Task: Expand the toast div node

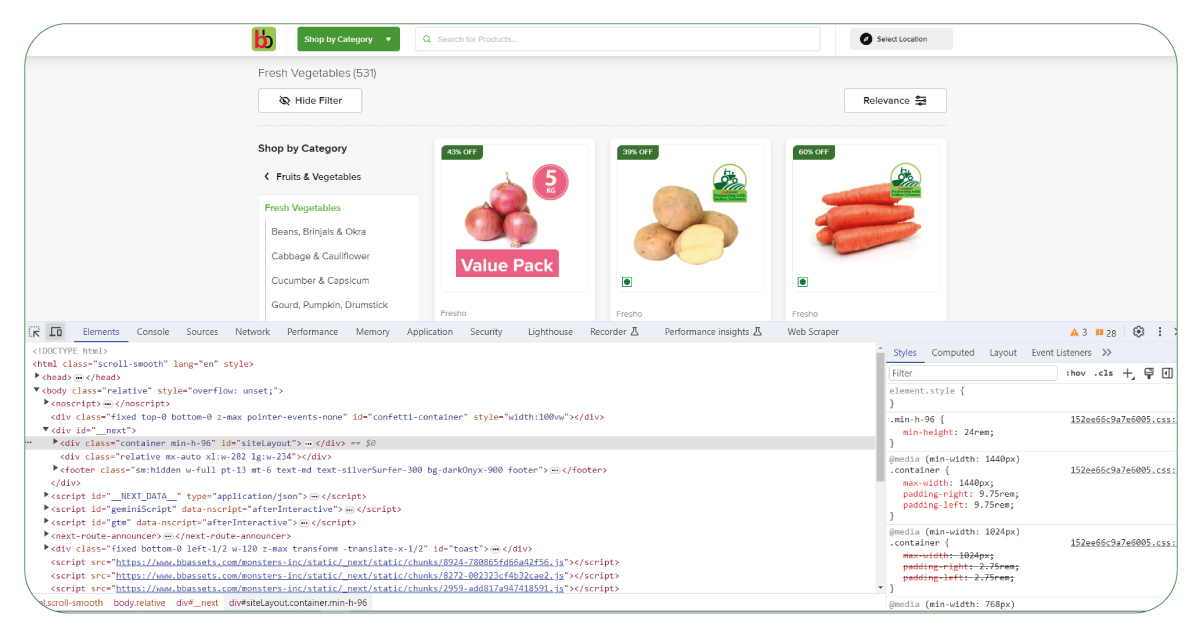Action: [x=47, y=548]
